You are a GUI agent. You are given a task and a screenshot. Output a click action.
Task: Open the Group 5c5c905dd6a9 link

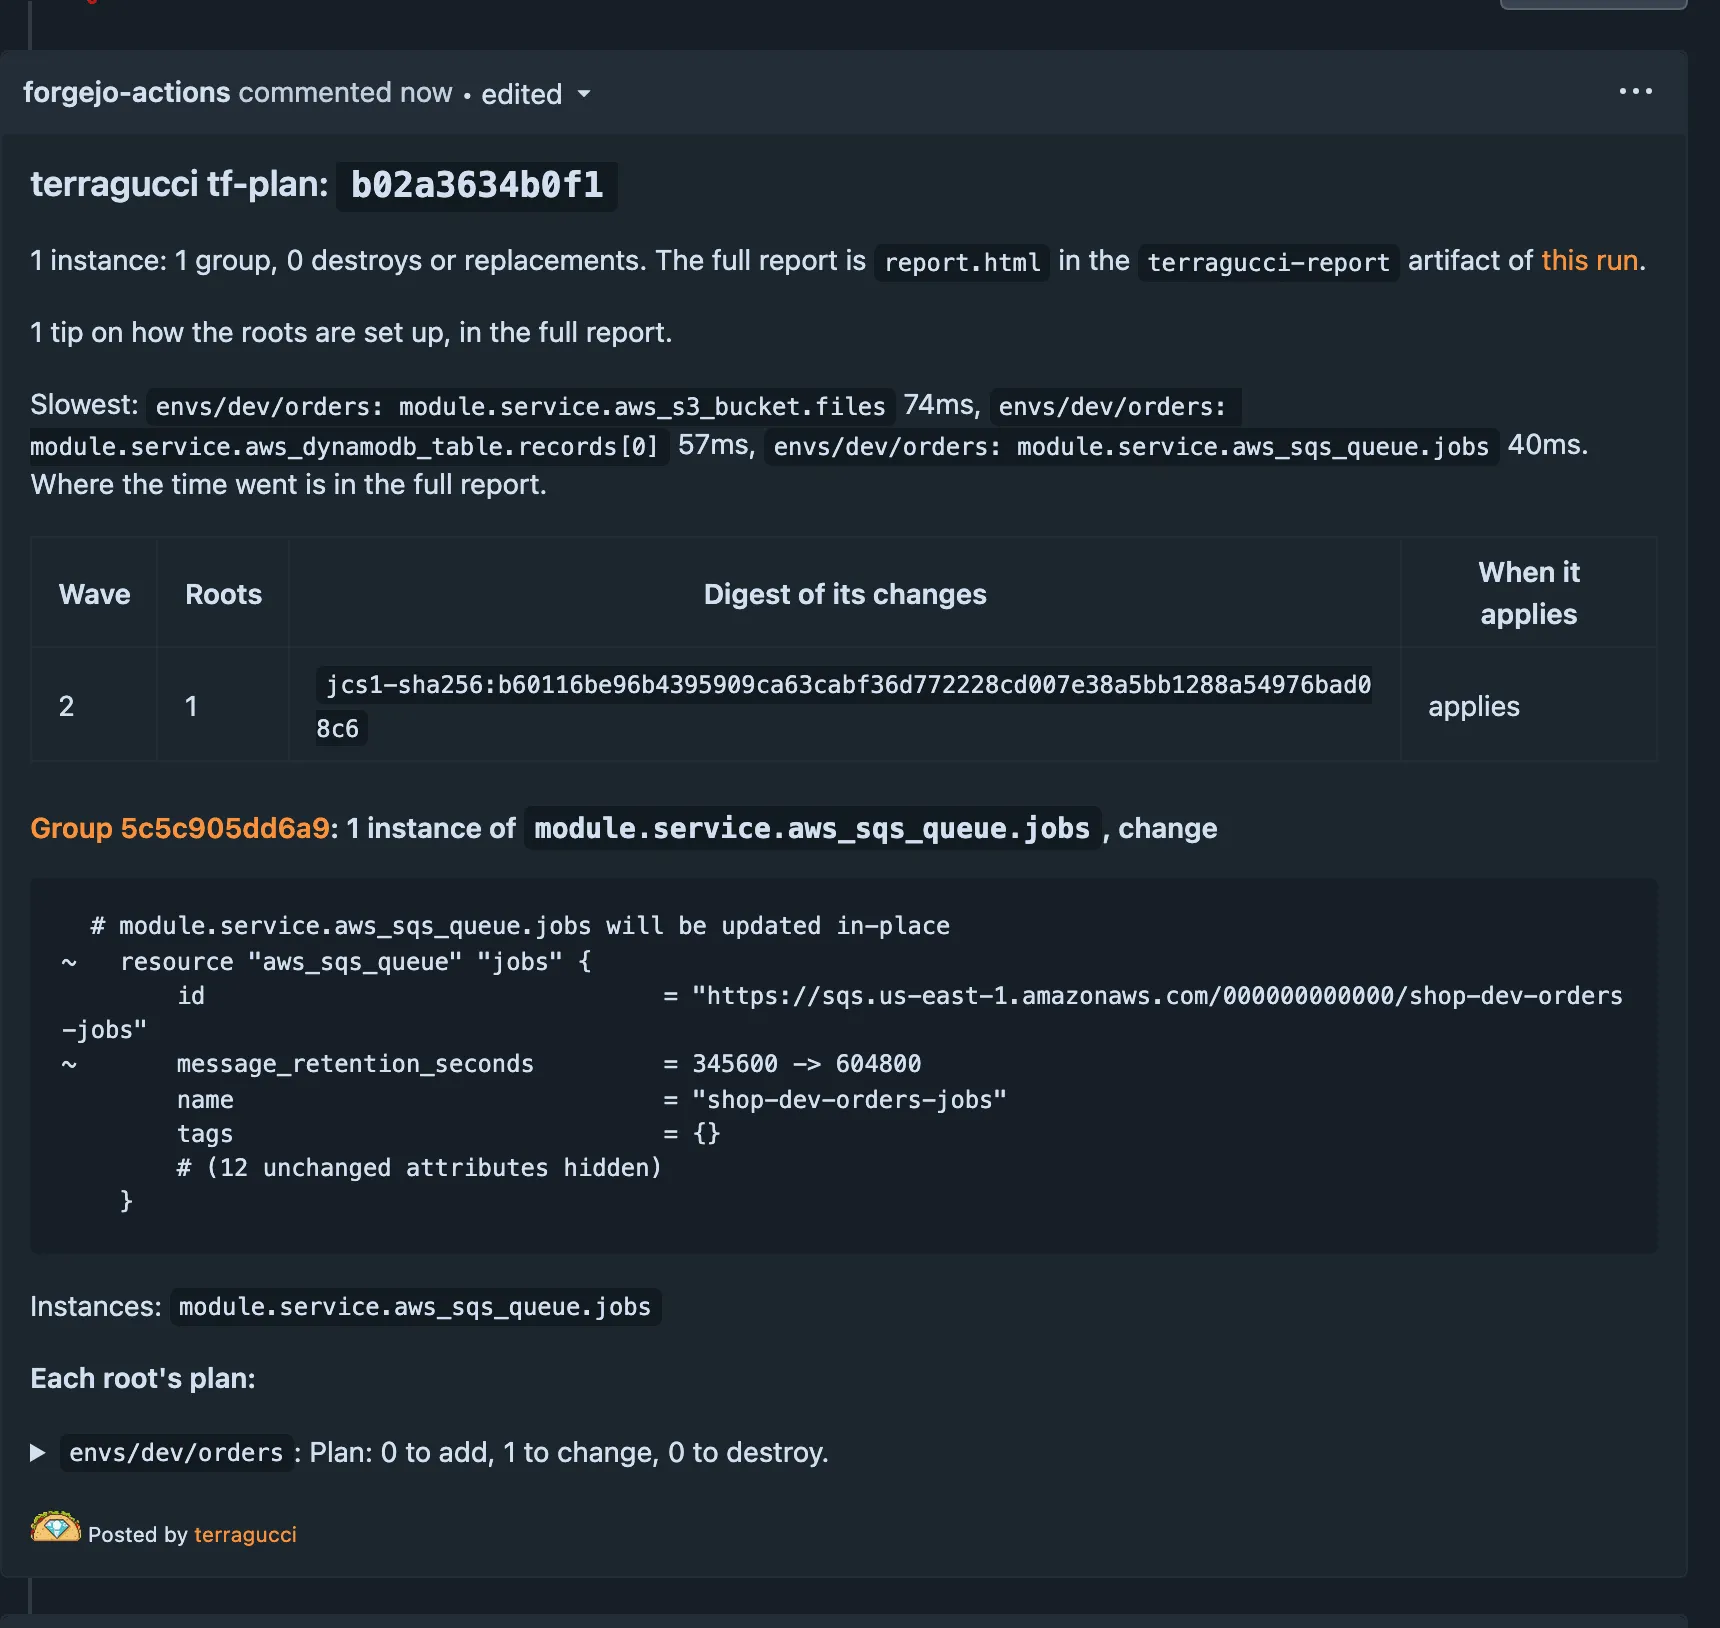point(180,828)
